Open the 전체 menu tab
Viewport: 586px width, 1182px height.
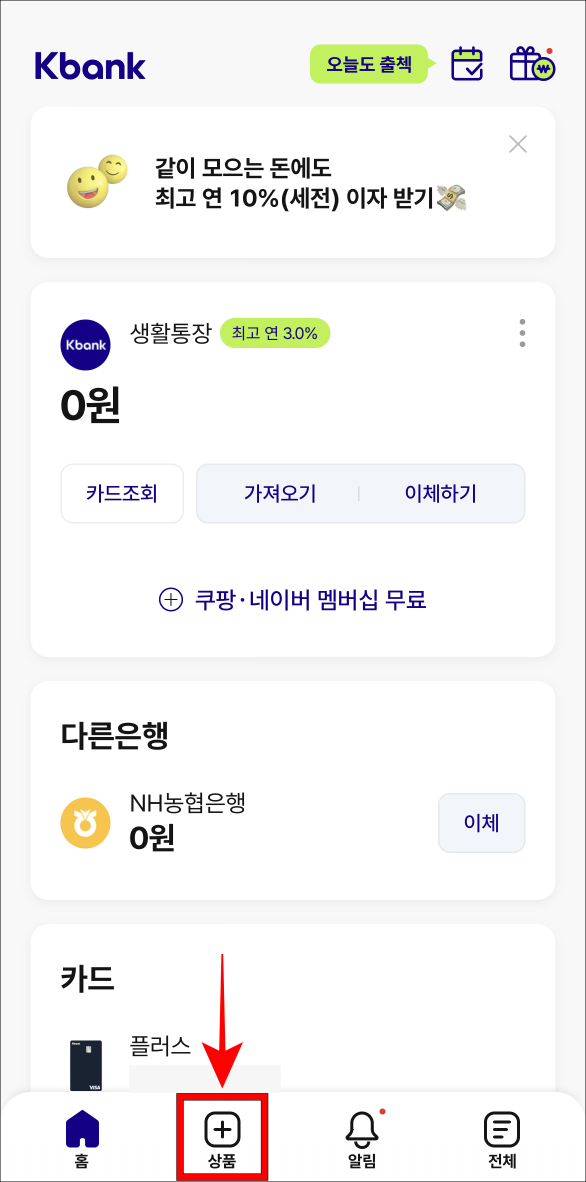[x=500, y=1137]
